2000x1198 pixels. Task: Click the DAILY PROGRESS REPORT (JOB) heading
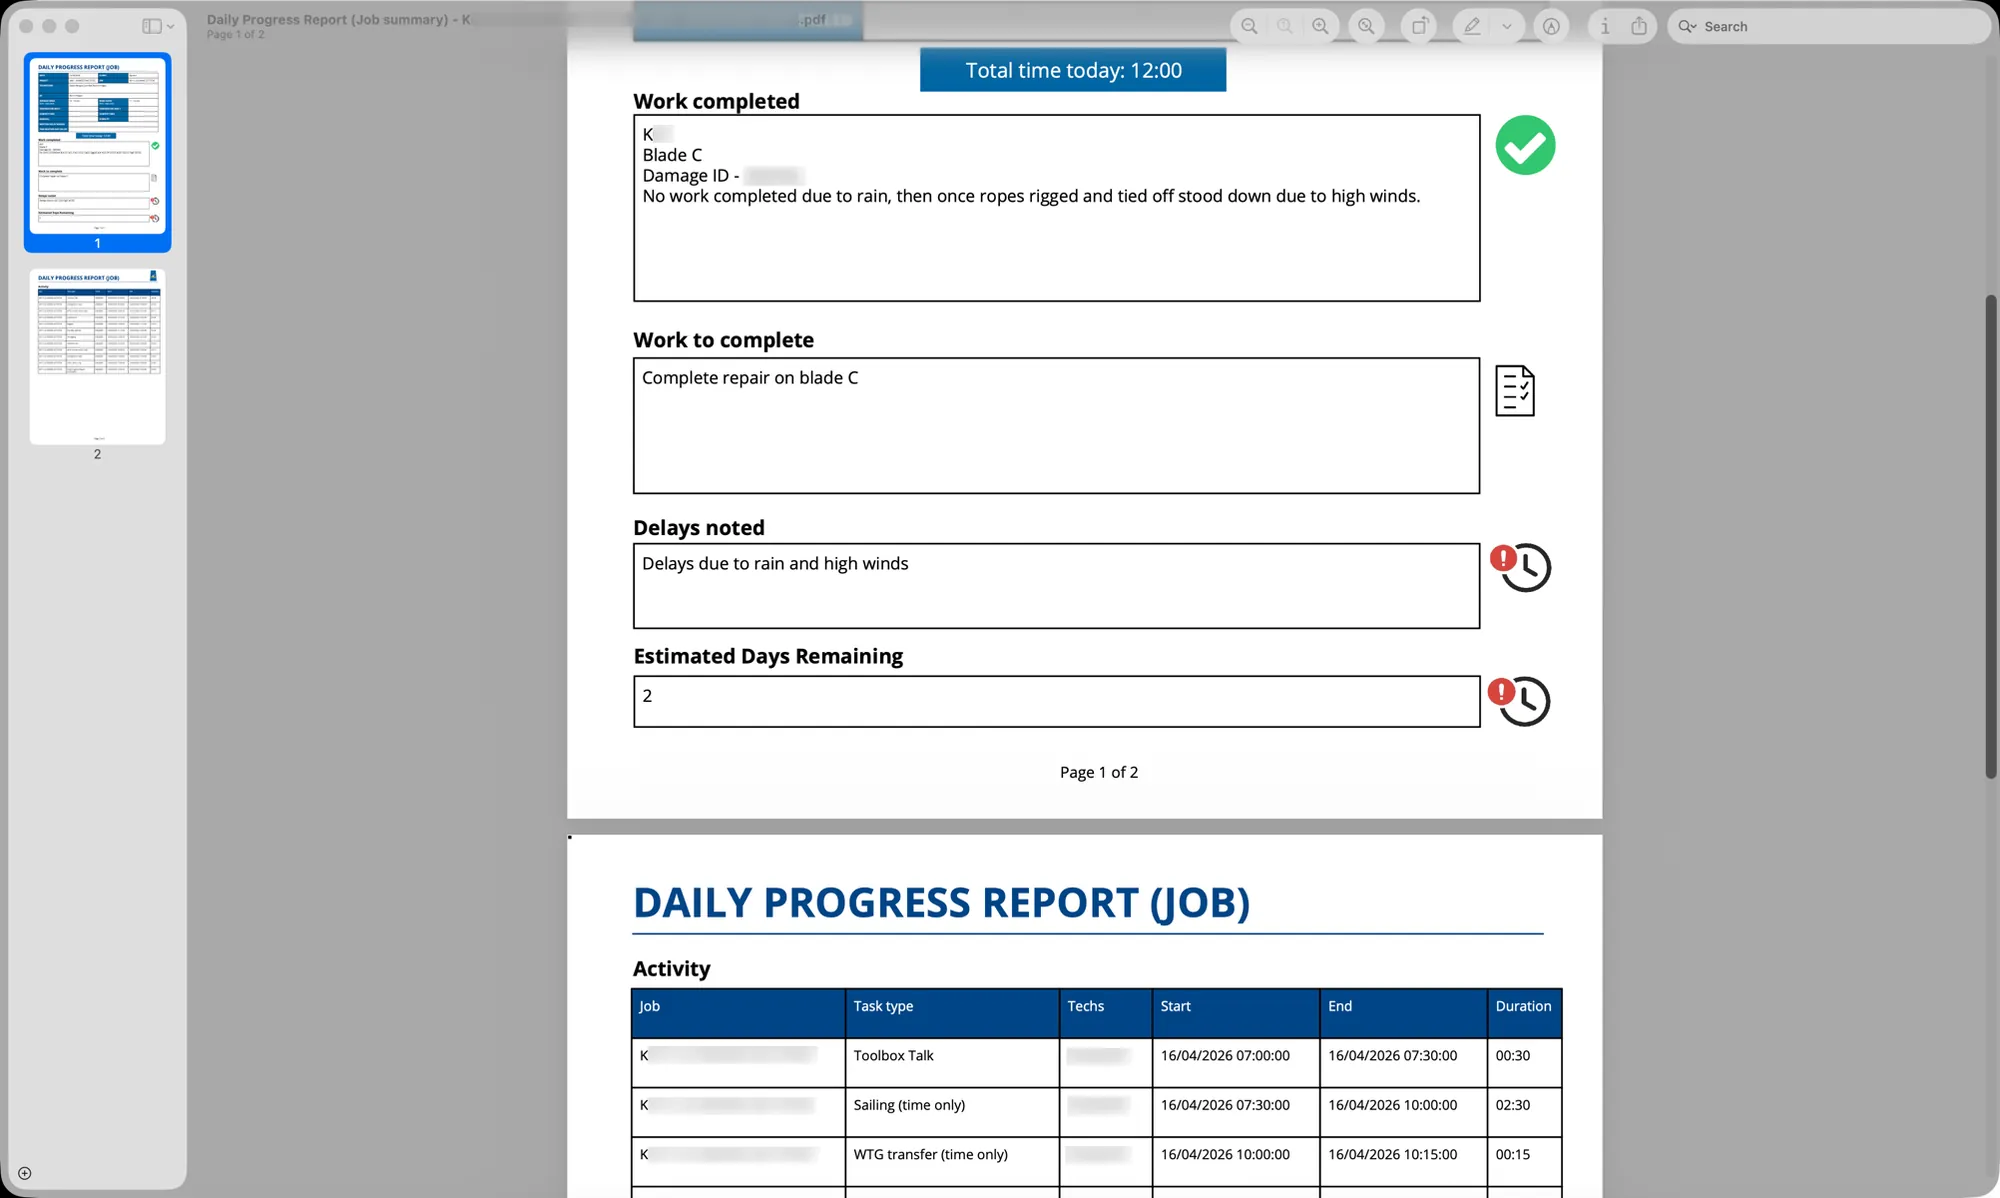click(941, 903)
